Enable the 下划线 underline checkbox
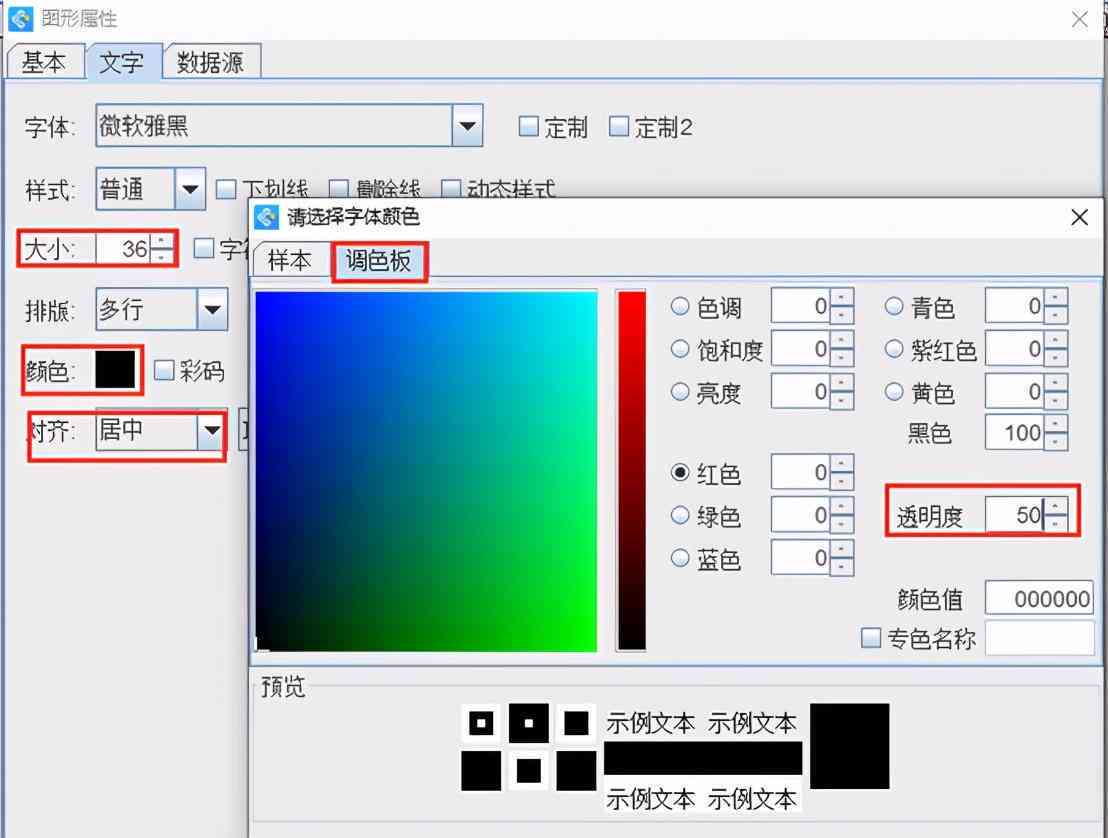This screenshot has height=838, width=1108. (225, 189)
